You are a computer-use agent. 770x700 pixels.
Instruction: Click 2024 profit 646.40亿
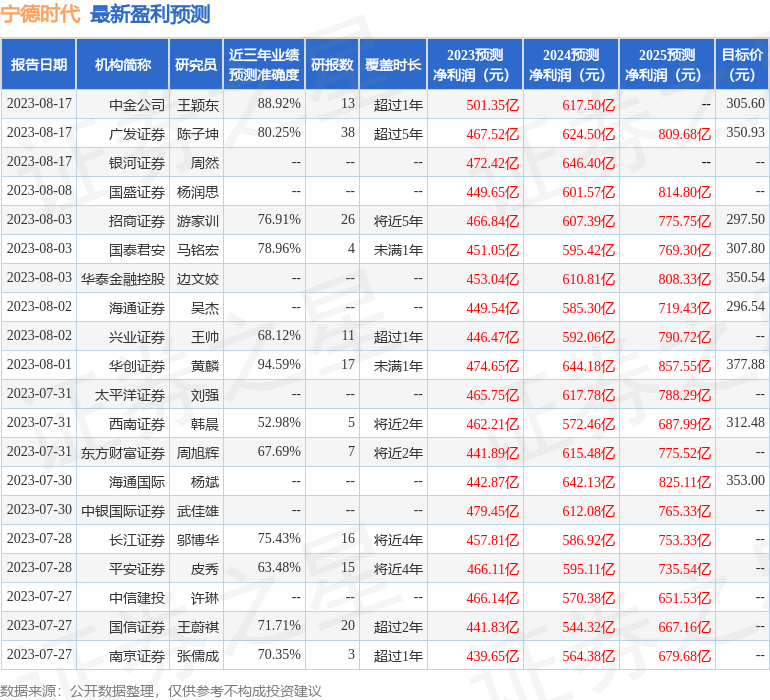(589, 163)
